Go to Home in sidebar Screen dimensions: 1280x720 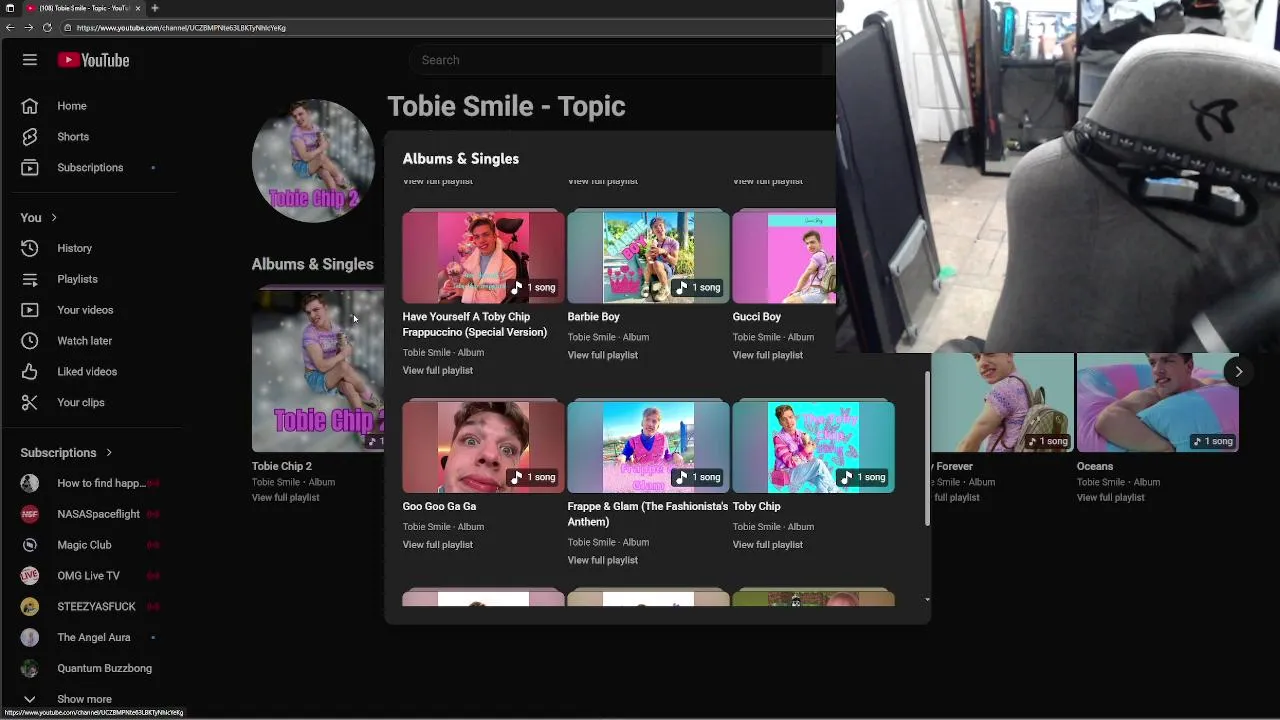click(72, 106)
